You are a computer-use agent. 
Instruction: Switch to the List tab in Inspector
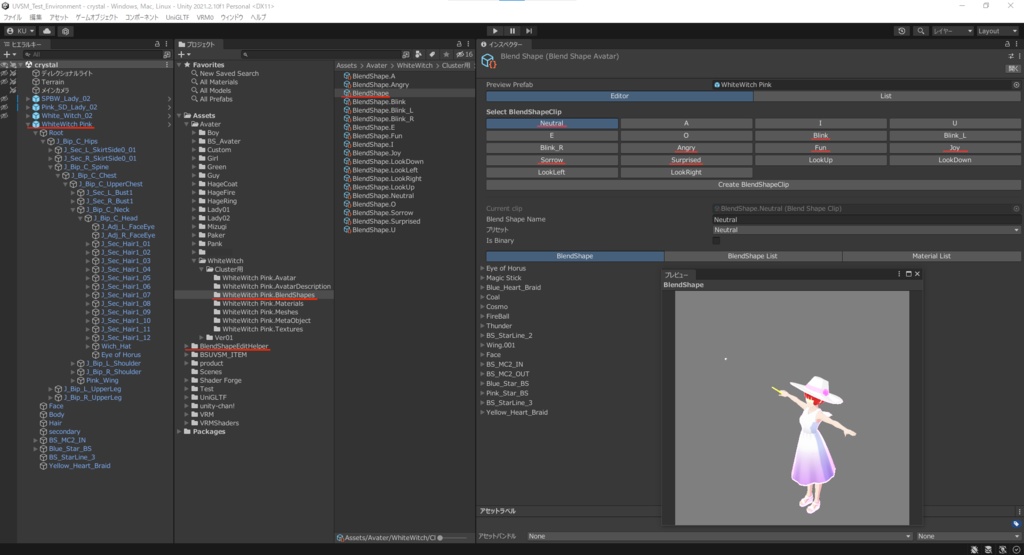[x=886, y=96]
